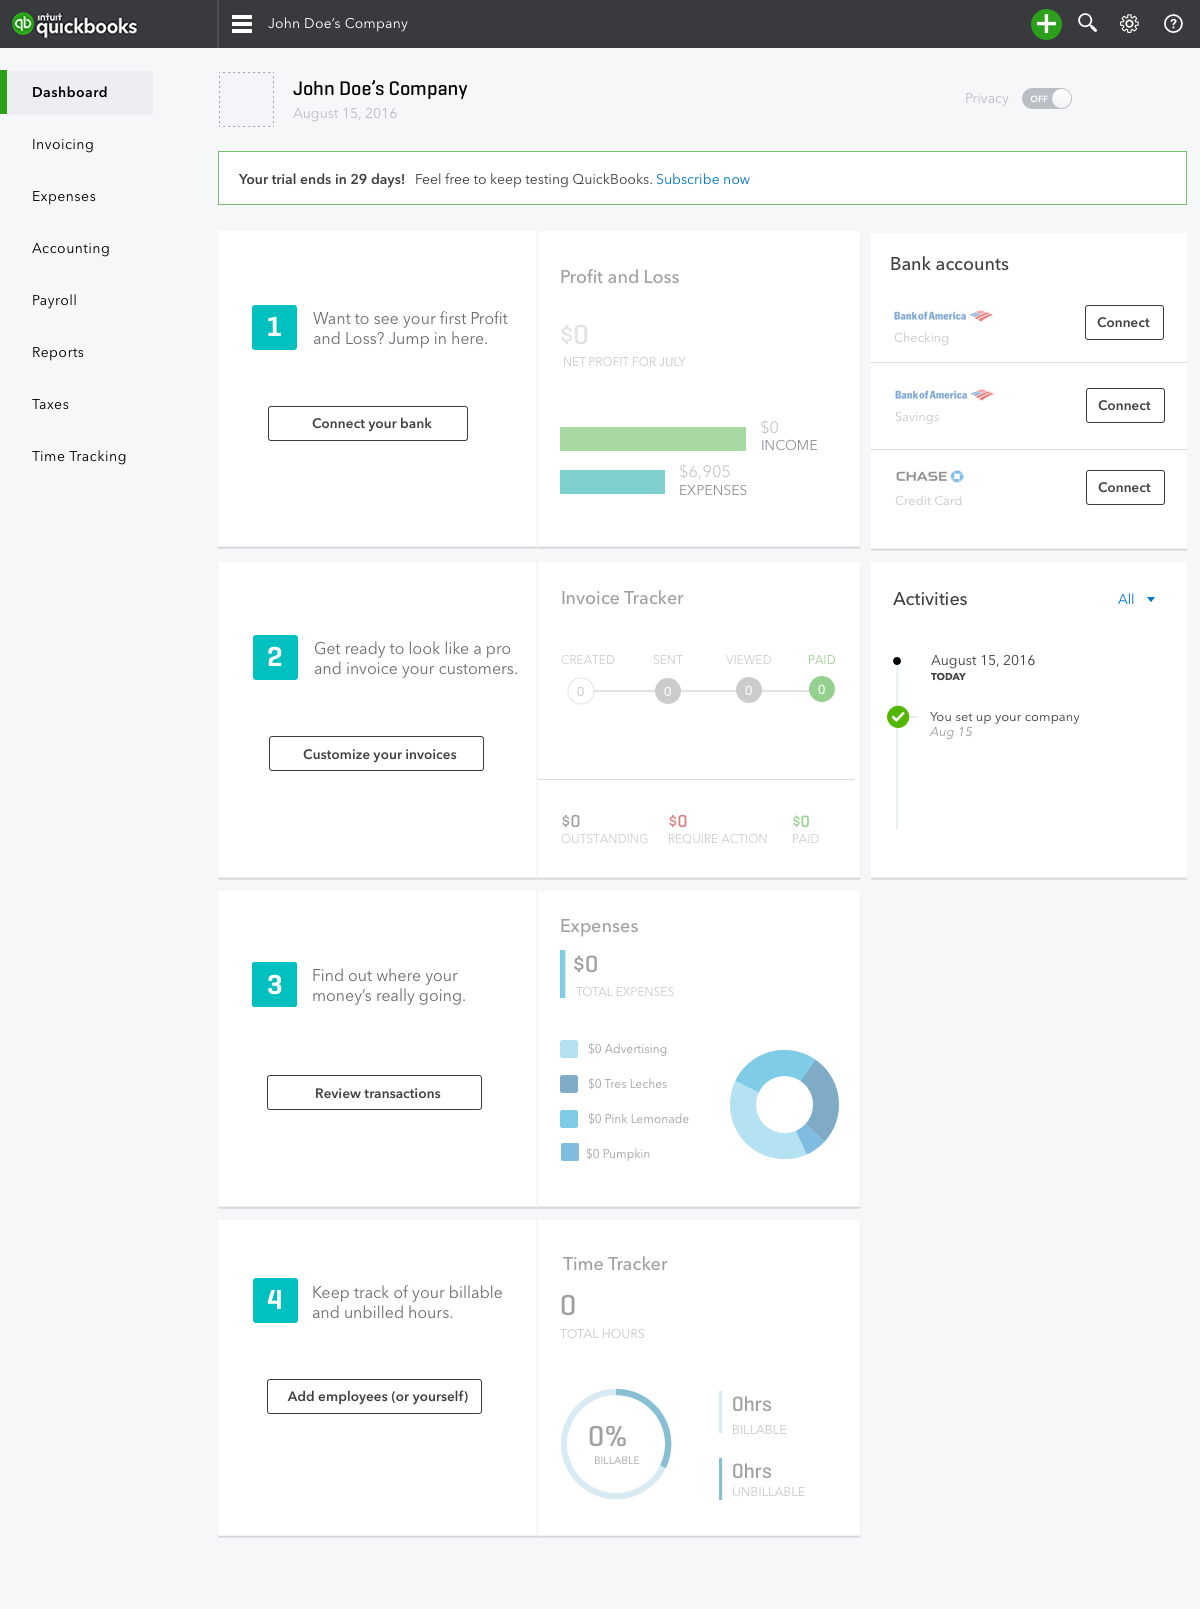Click the teal Expenses bar
1200x1609 pixels.
(x=612, y=482)
